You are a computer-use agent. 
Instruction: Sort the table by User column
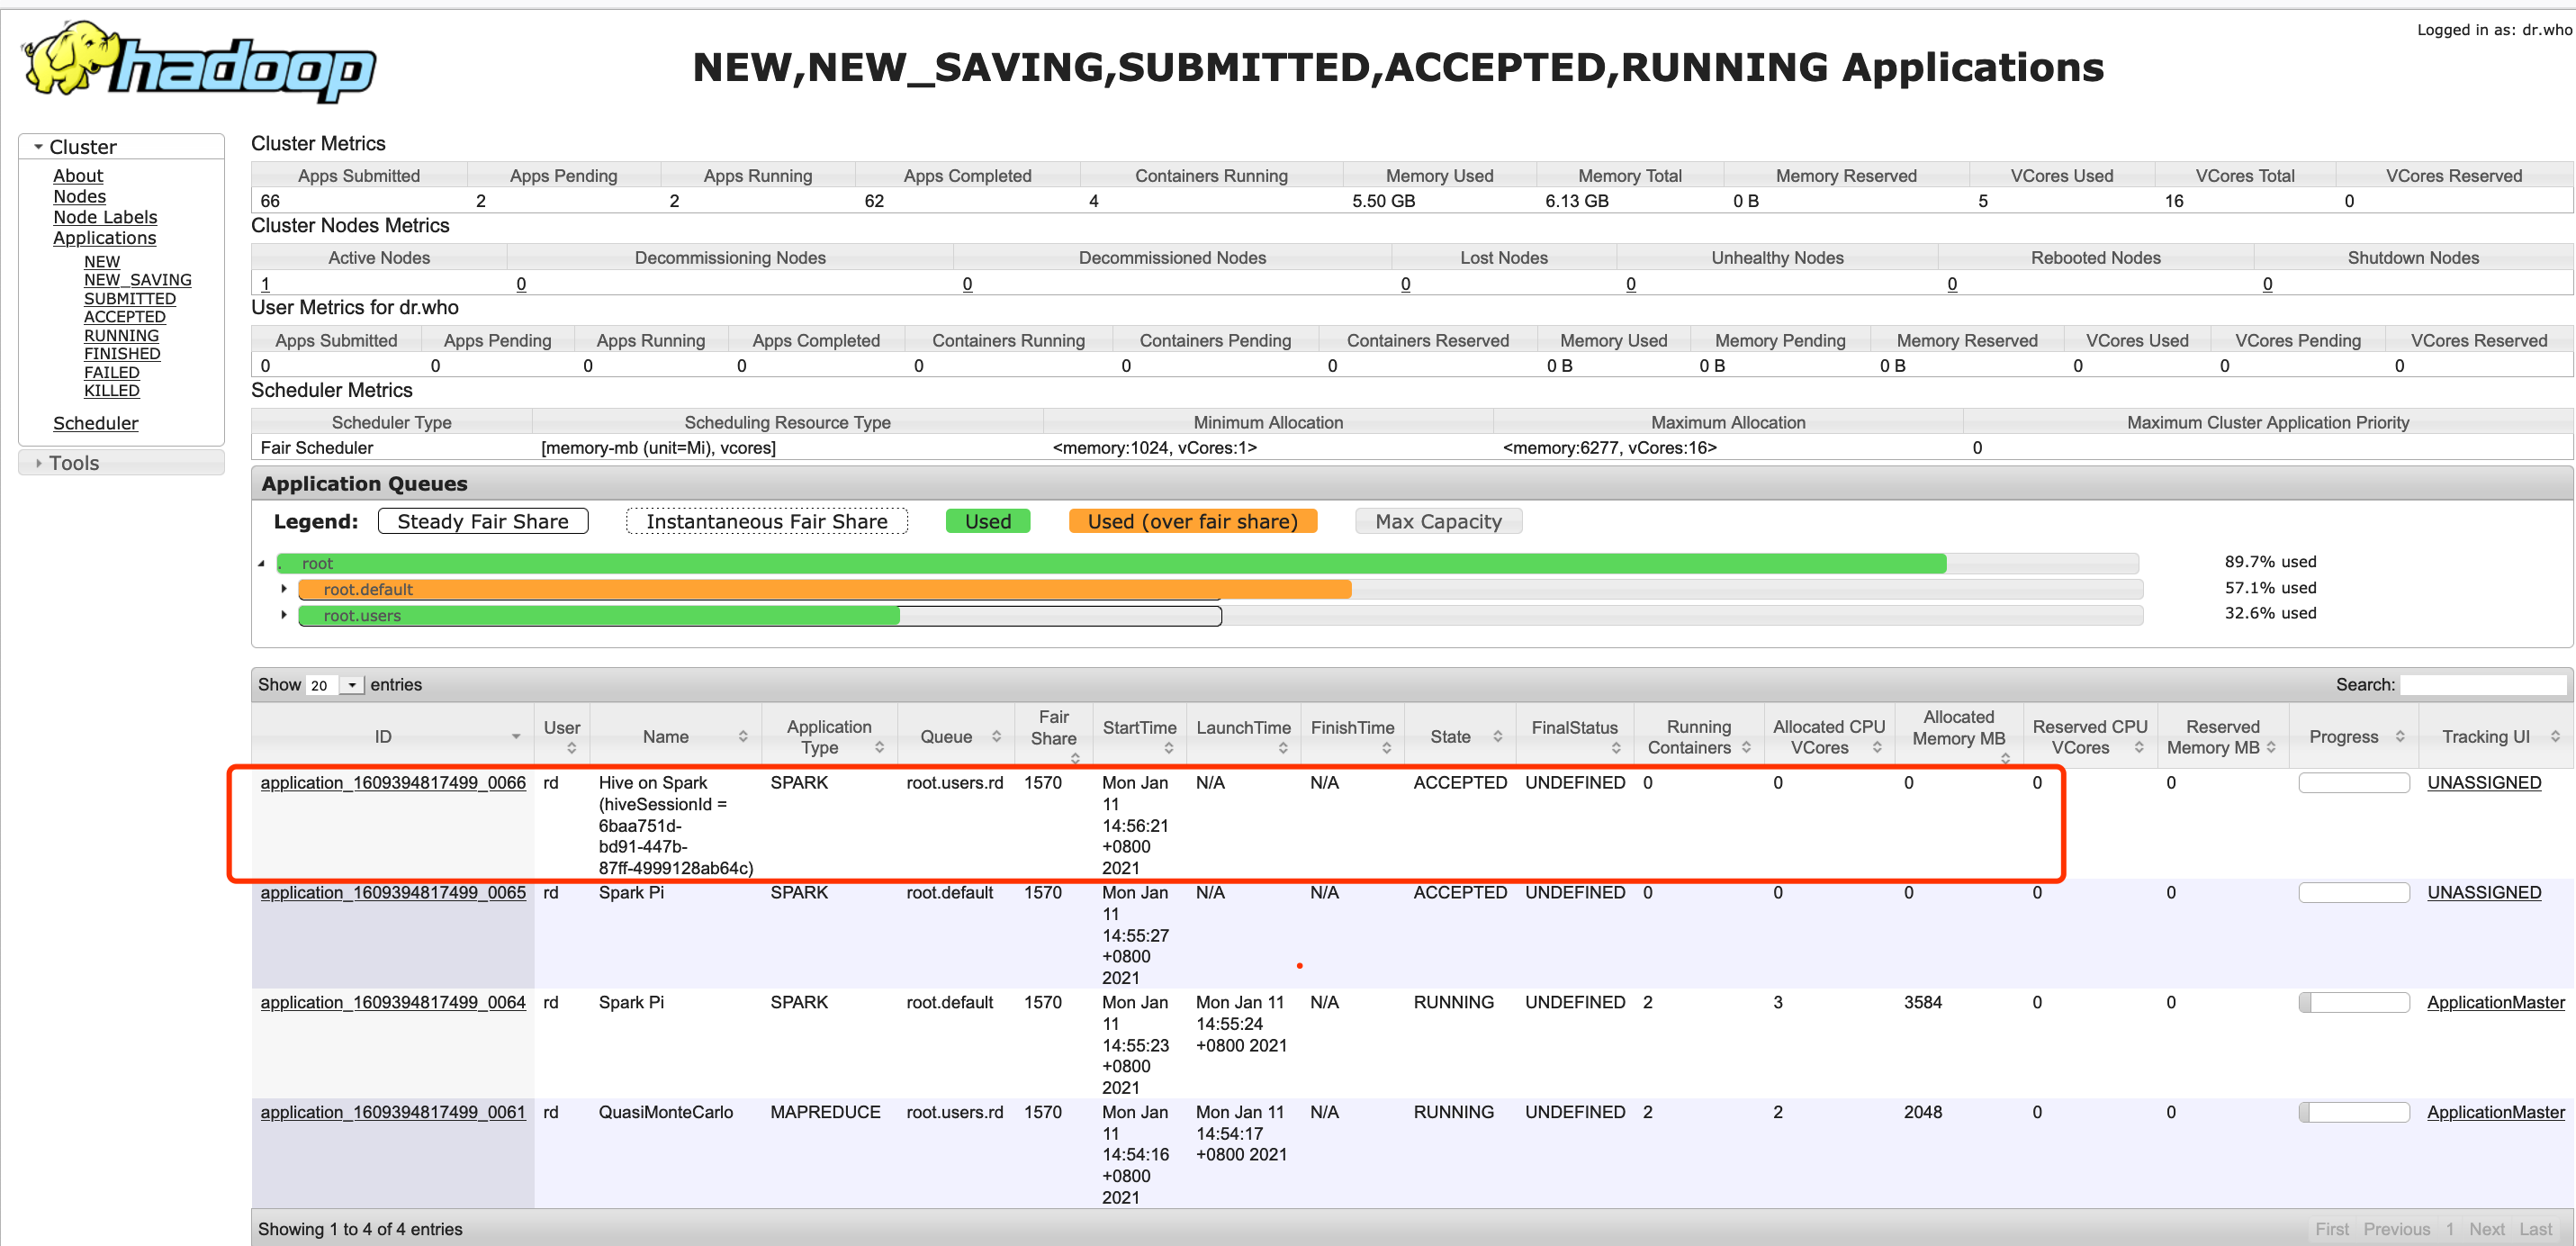click(562, 736)
